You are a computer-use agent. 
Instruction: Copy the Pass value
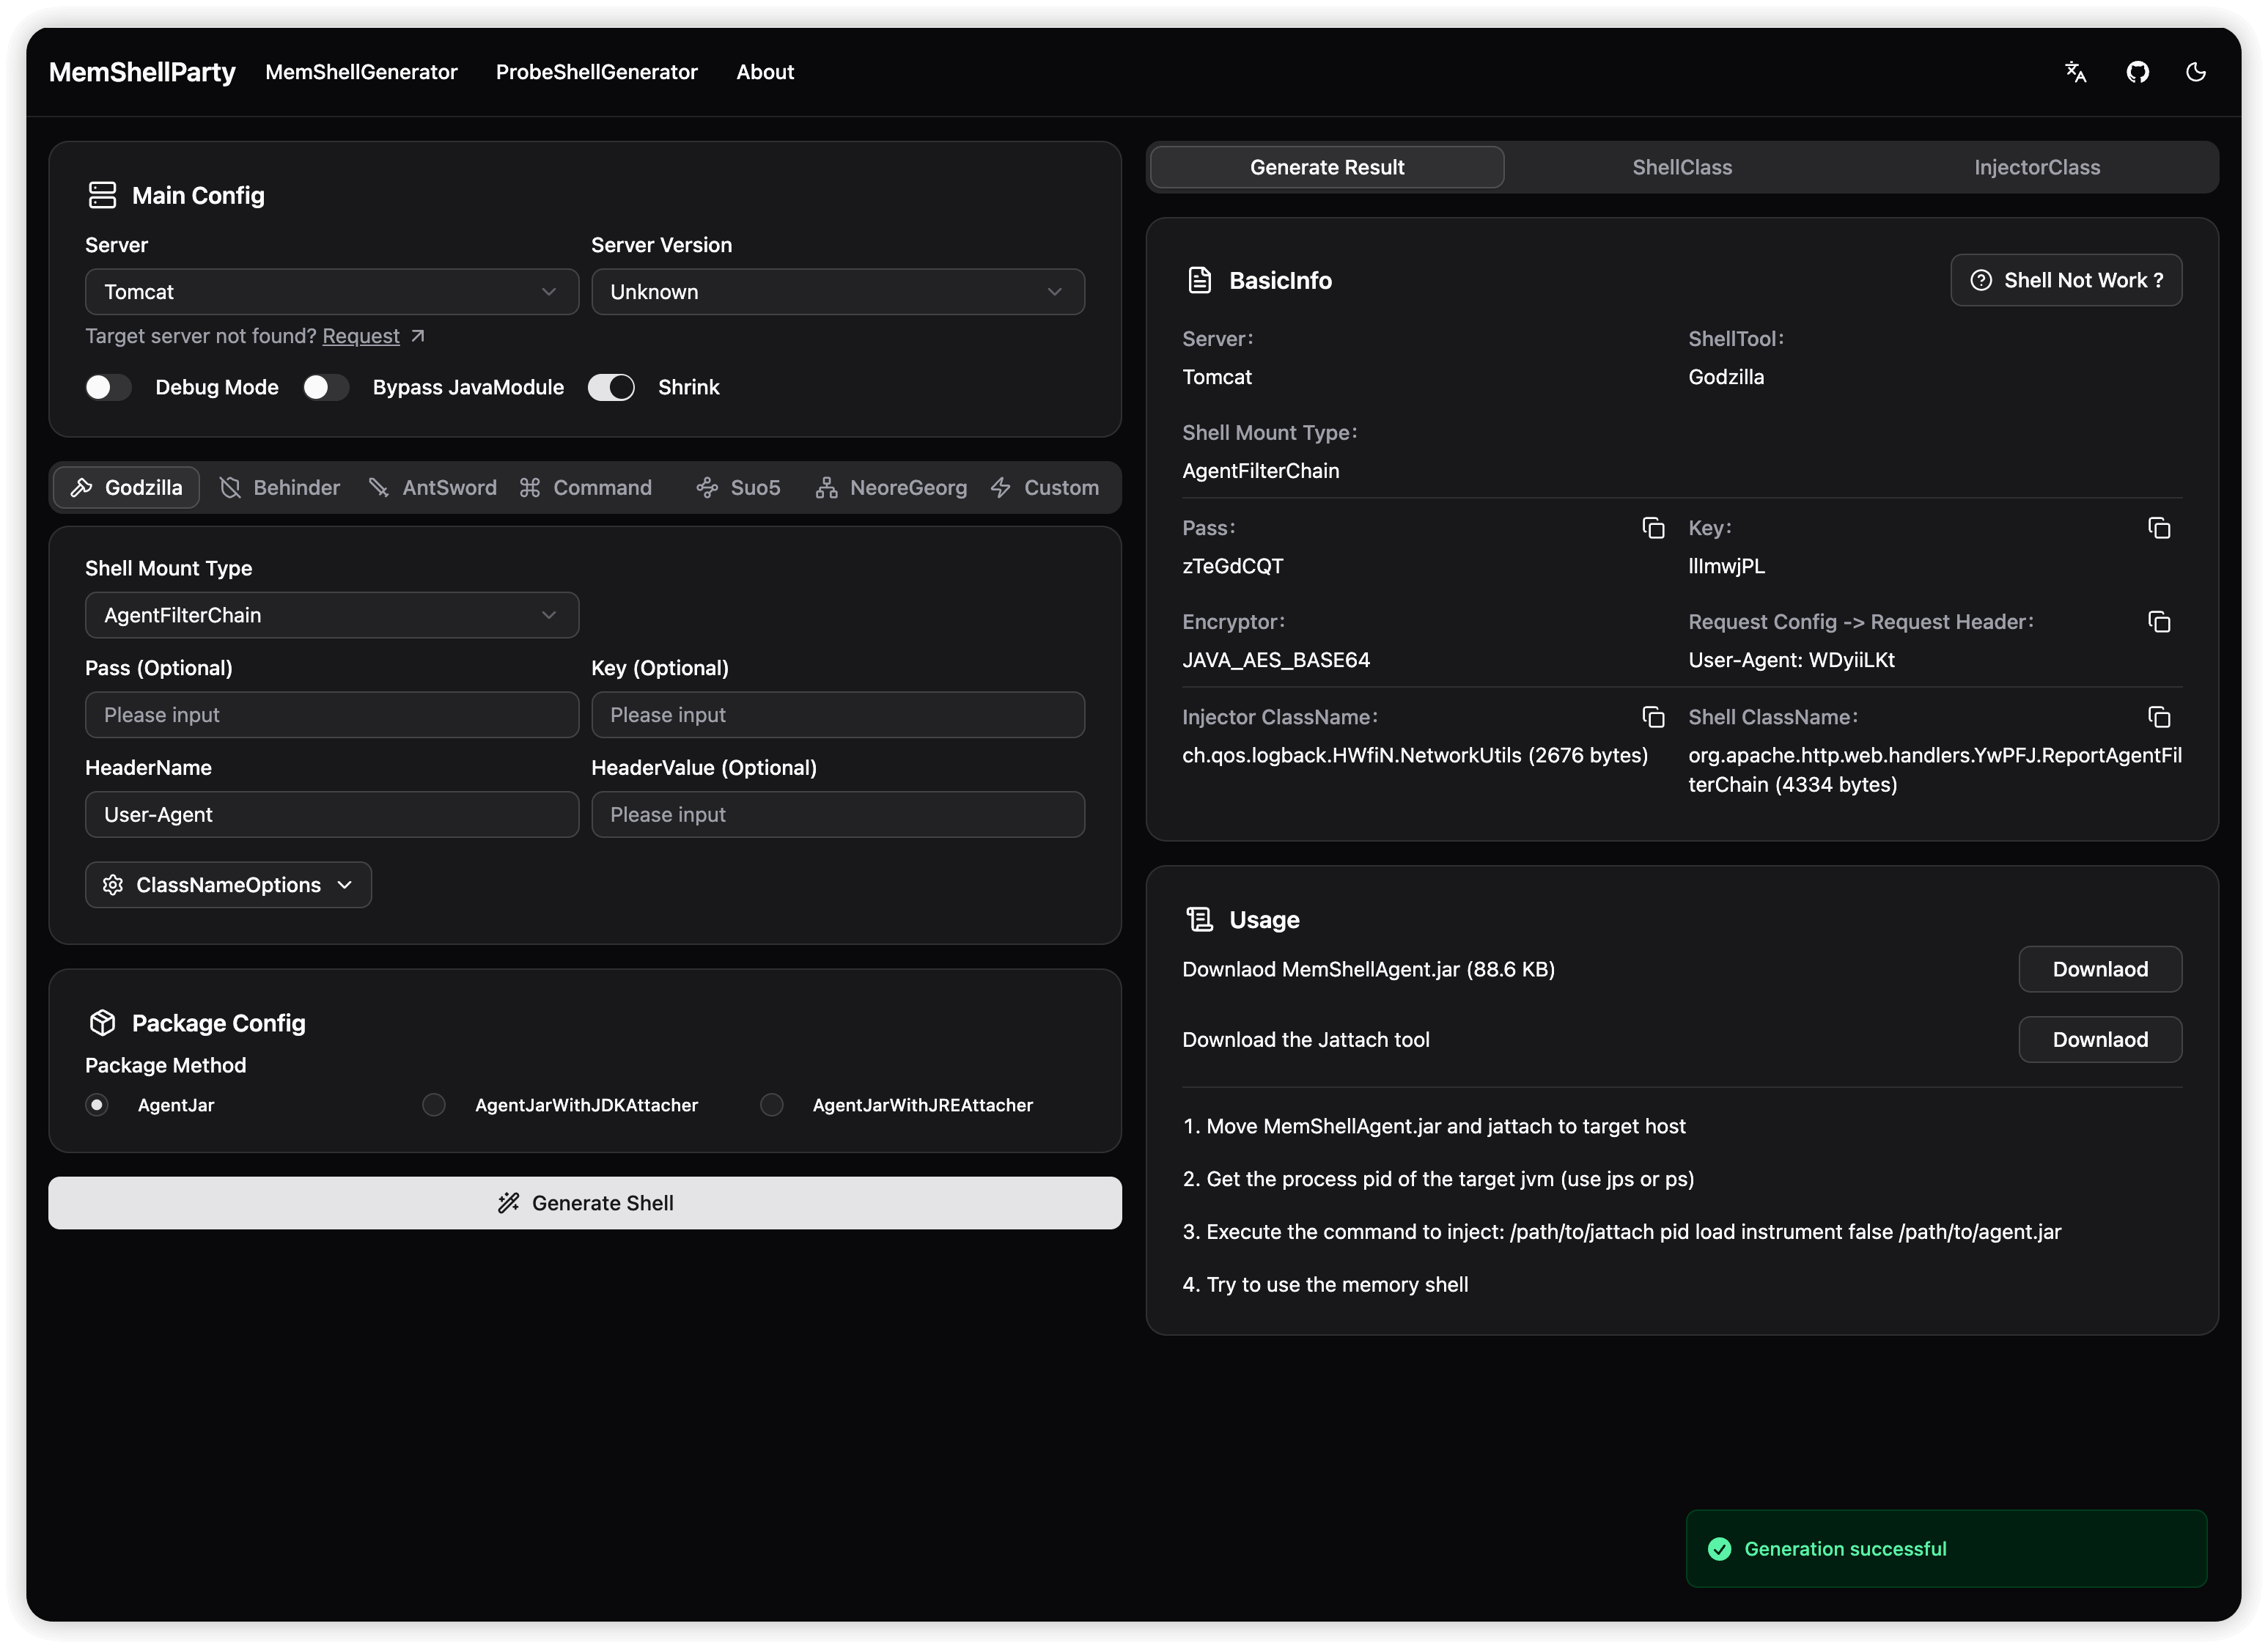[x=1653, y=528]
